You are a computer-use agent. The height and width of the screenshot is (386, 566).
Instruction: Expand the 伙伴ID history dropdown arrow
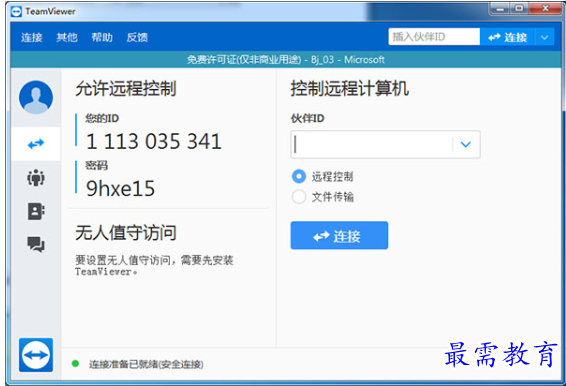point(466,144)
